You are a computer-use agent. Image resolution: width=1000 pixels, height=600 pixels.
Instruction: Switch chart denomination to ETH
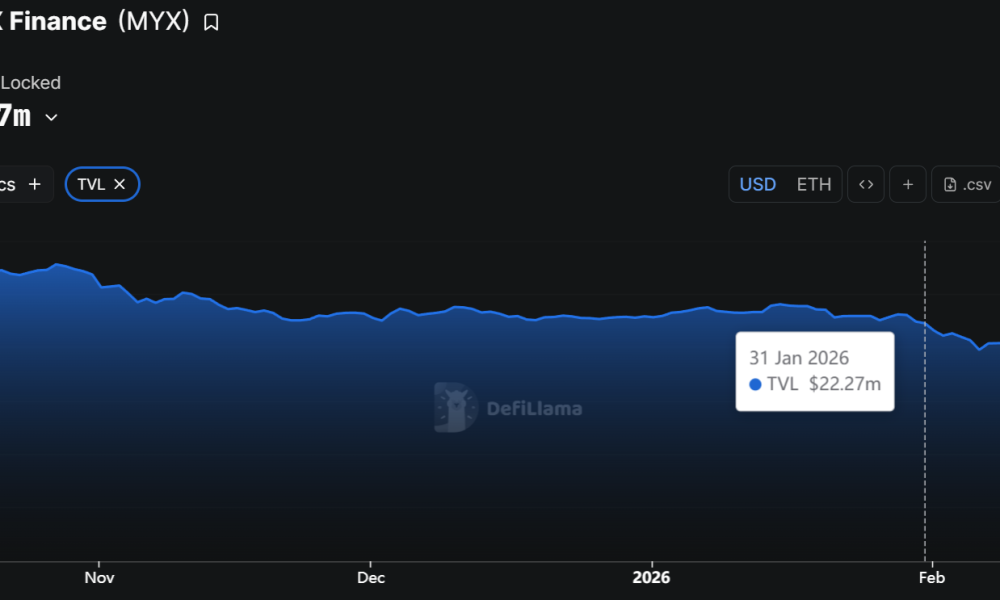click(x=813, y=184)
